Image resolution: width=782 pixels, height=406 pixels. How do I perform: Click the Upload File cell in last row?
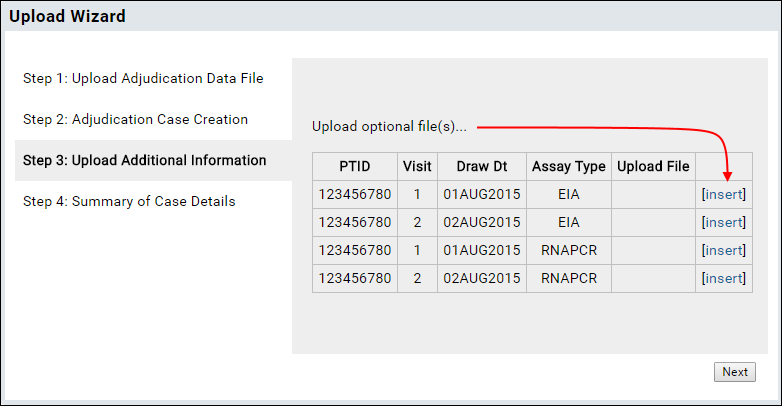[x=653, y=278]
